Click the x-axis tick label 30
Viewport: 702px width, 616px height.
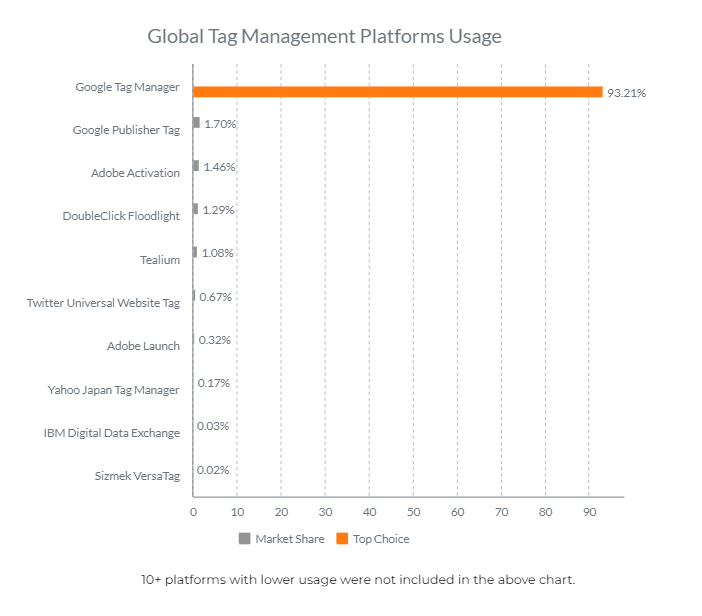[x=325, y=512]
